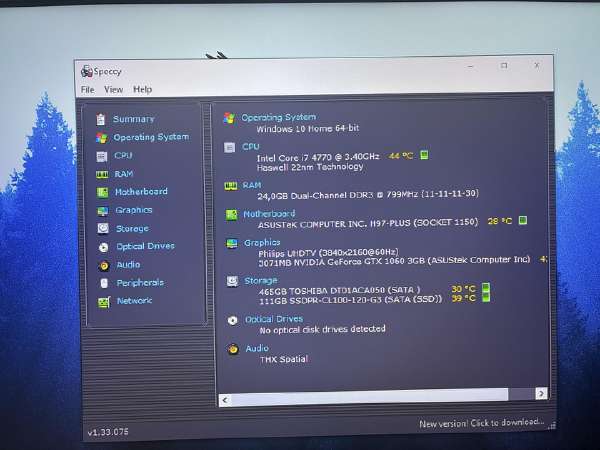Select Operating System in the sidebar
600x450 pixels.
tap(151, 137)
